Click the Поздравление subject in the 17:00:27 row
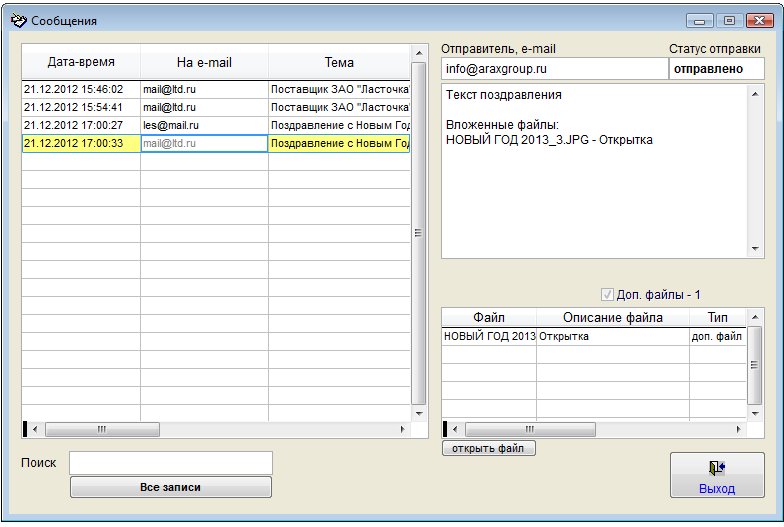This screenshot has height=527, width=784. coord(340,126)
